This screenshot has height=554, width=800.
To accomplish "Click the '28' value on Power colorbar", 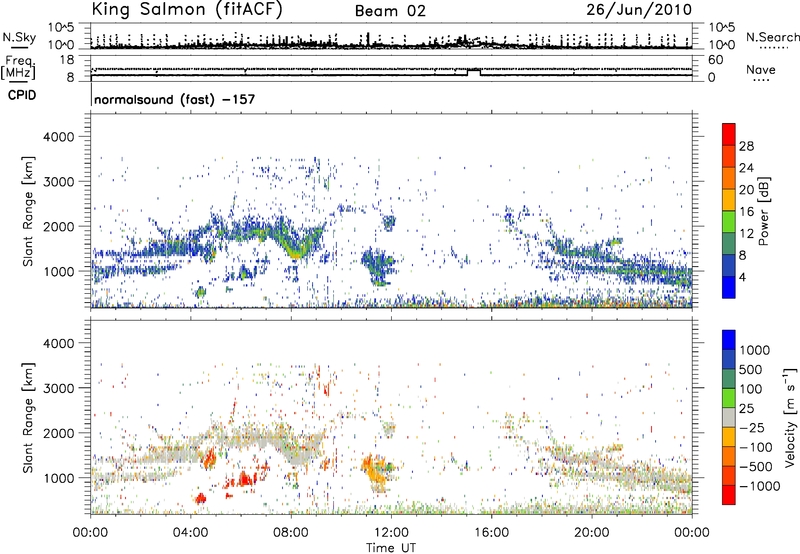I will pos(746,146).
